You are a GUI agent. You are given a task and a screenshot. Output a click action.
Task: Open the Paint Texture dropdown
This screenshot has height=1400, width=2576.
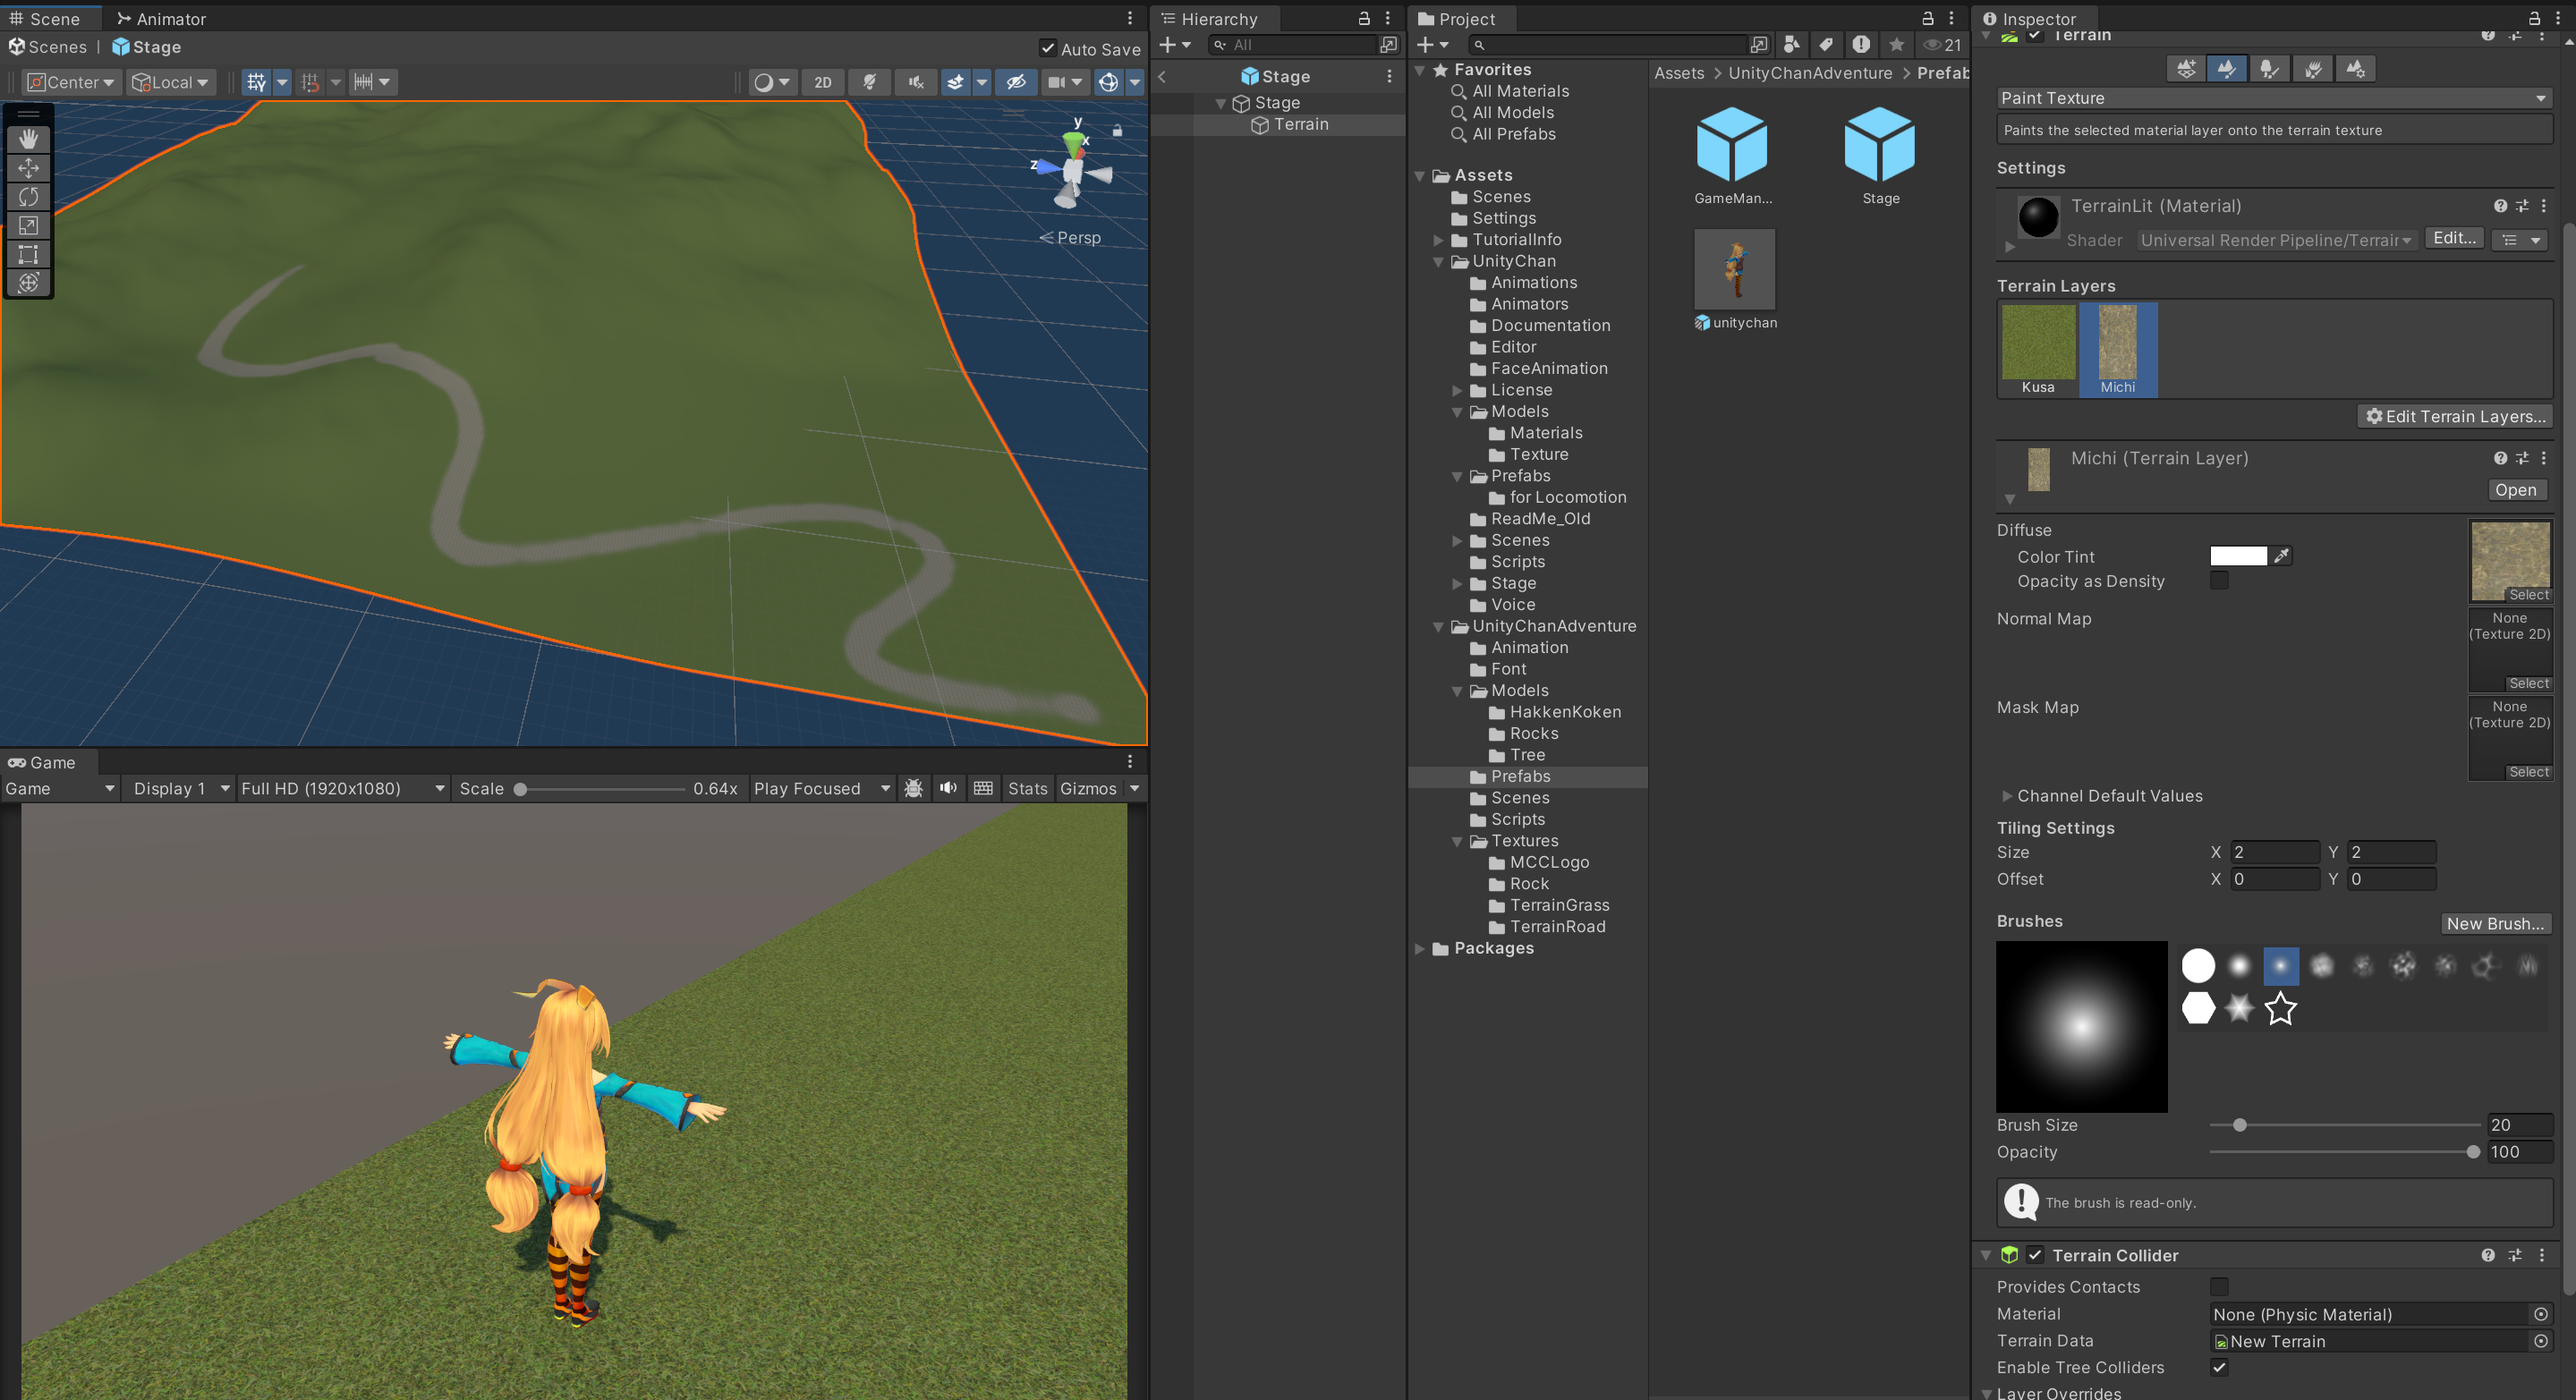pyautogui.click(x=2272, y=98)
